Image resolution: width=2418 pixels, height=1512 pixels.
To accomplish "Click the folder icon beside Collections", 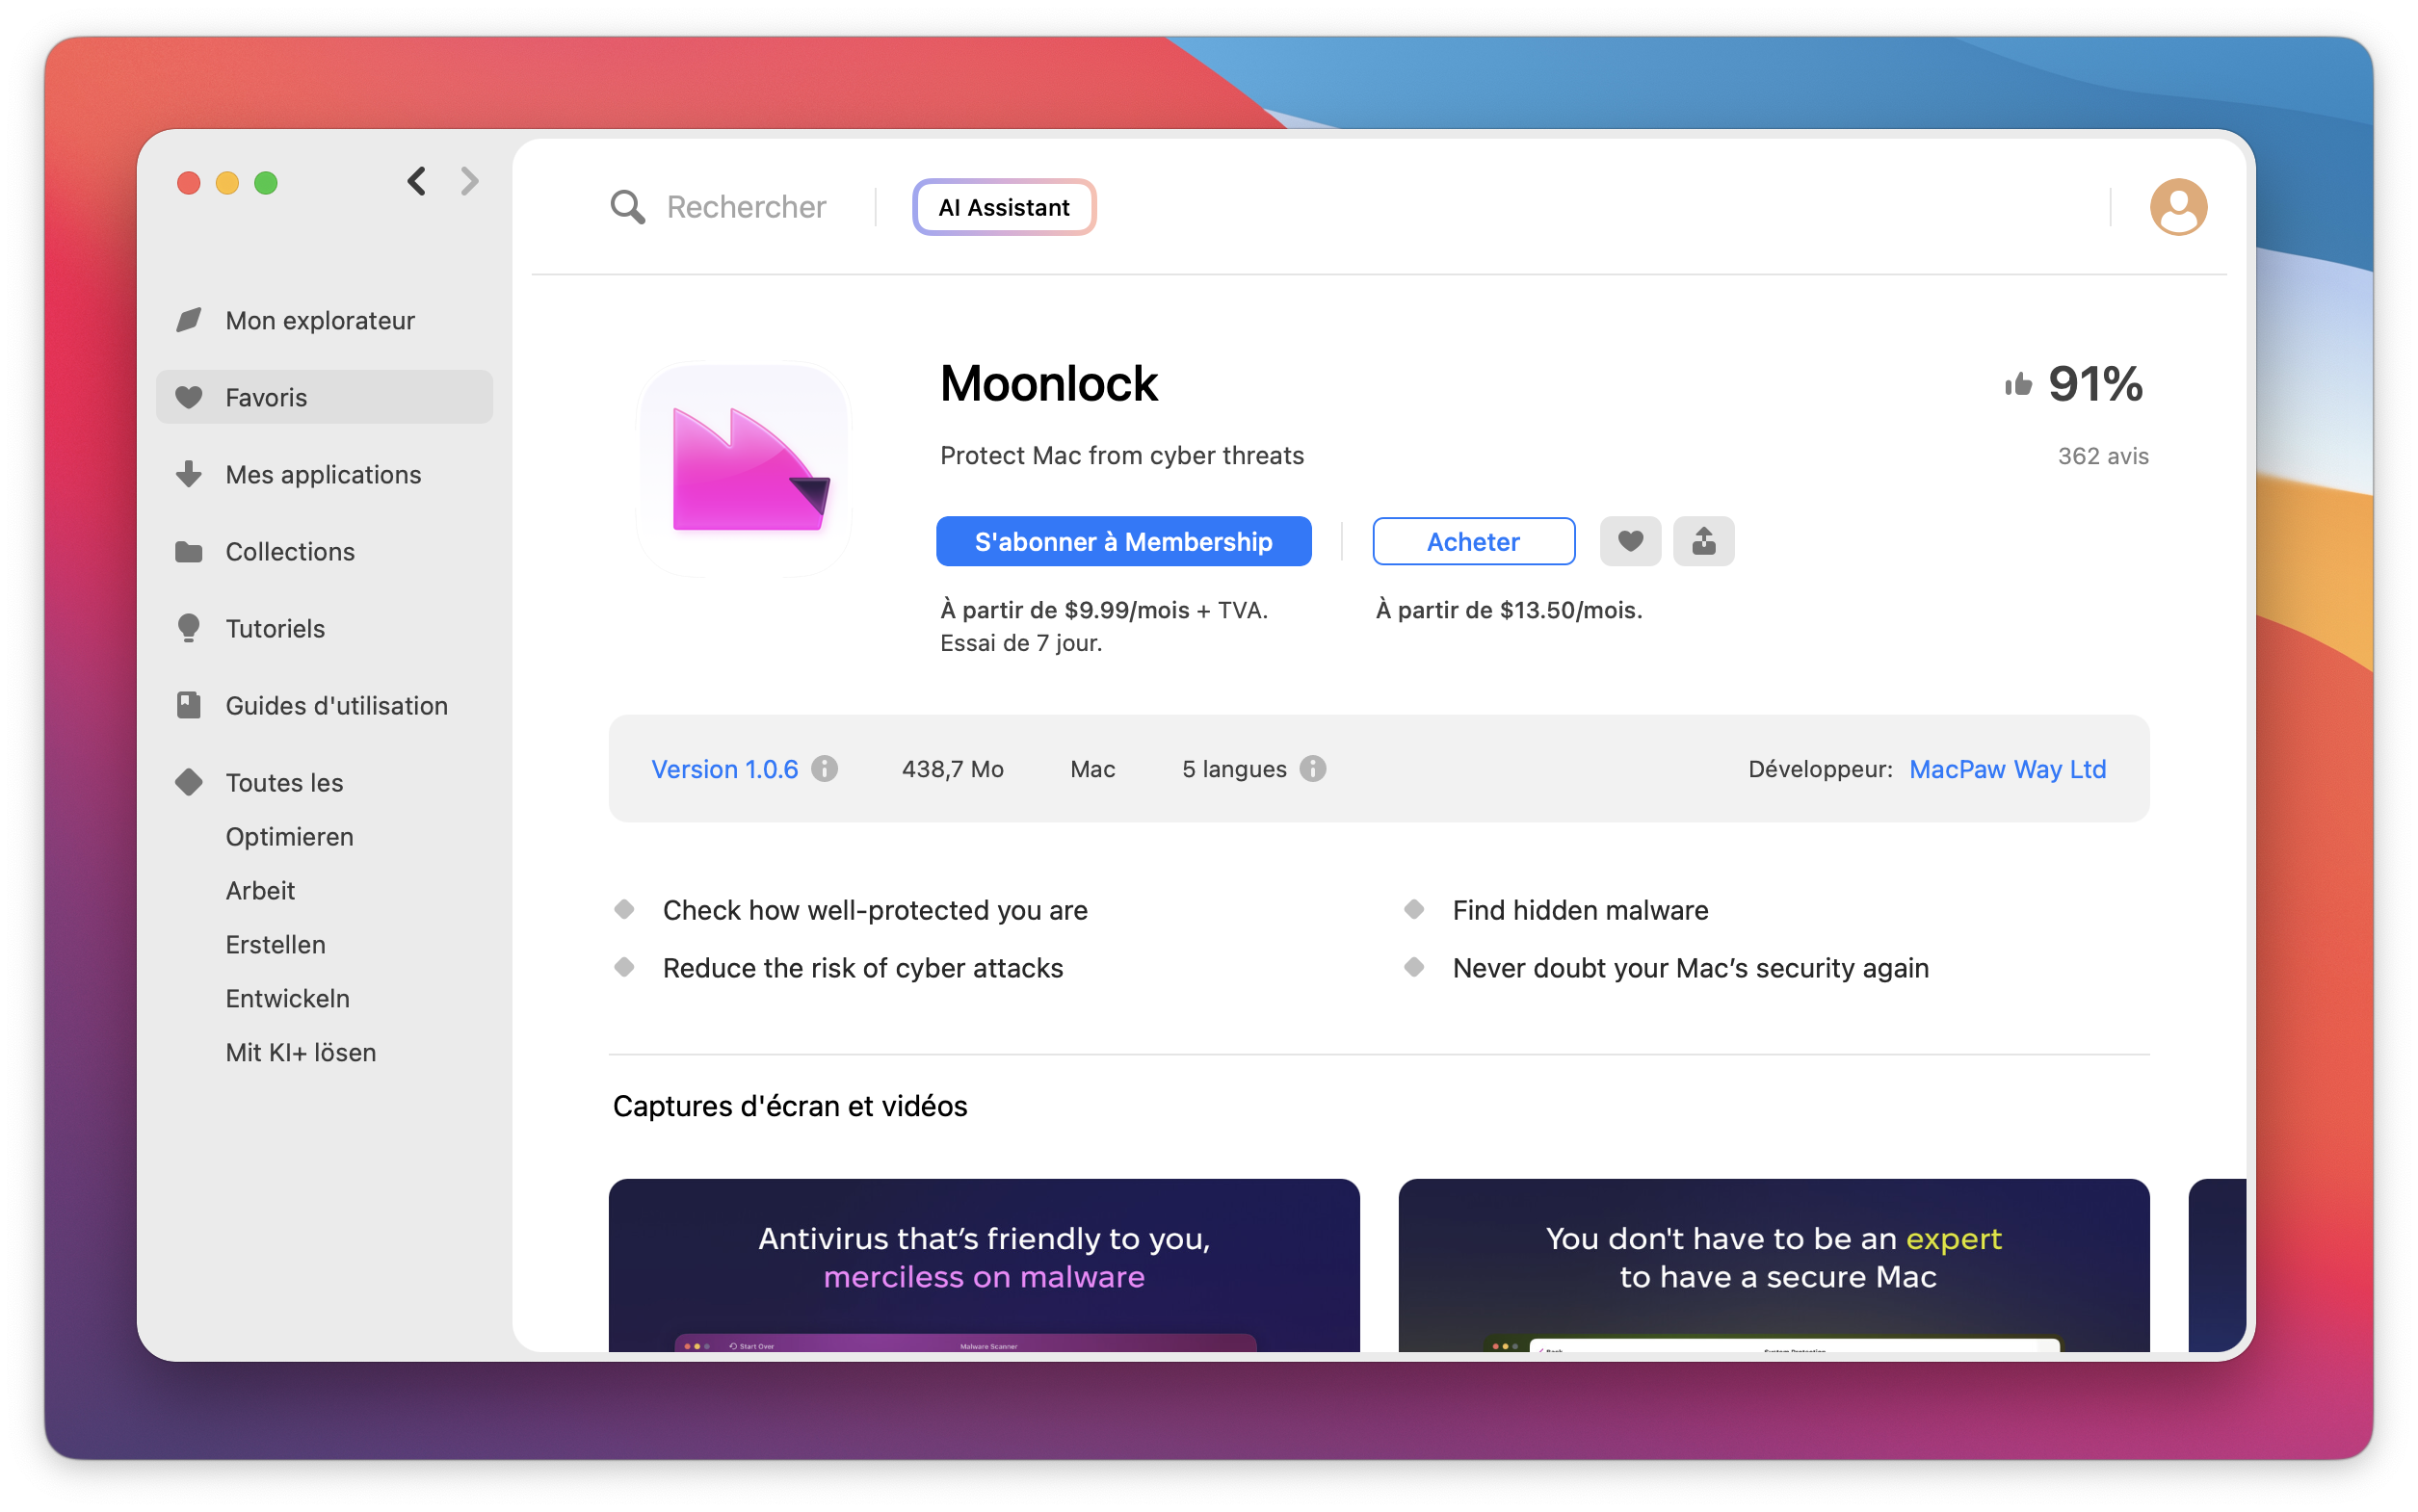I will [189, 551].
